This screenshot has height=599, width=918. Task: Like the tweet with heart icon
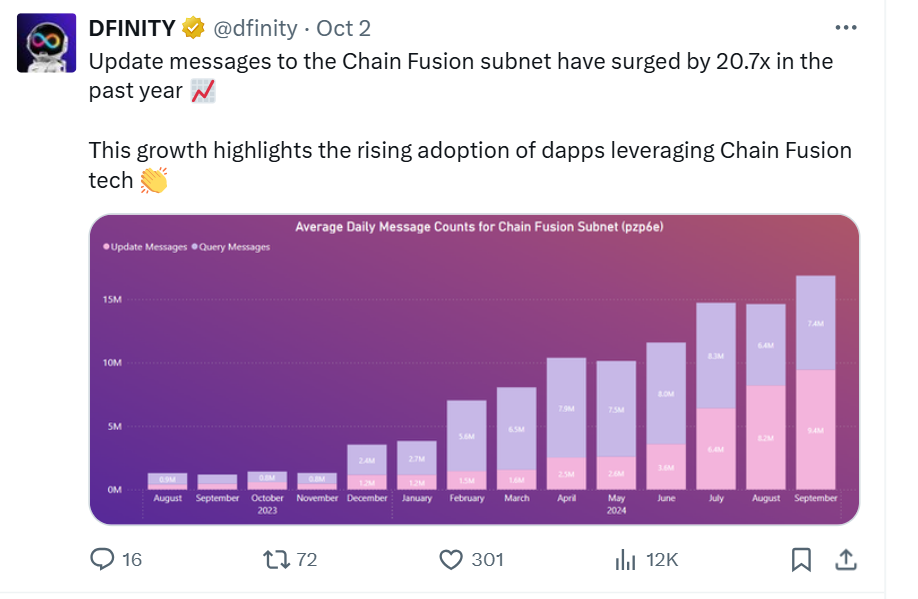point(453,560)
